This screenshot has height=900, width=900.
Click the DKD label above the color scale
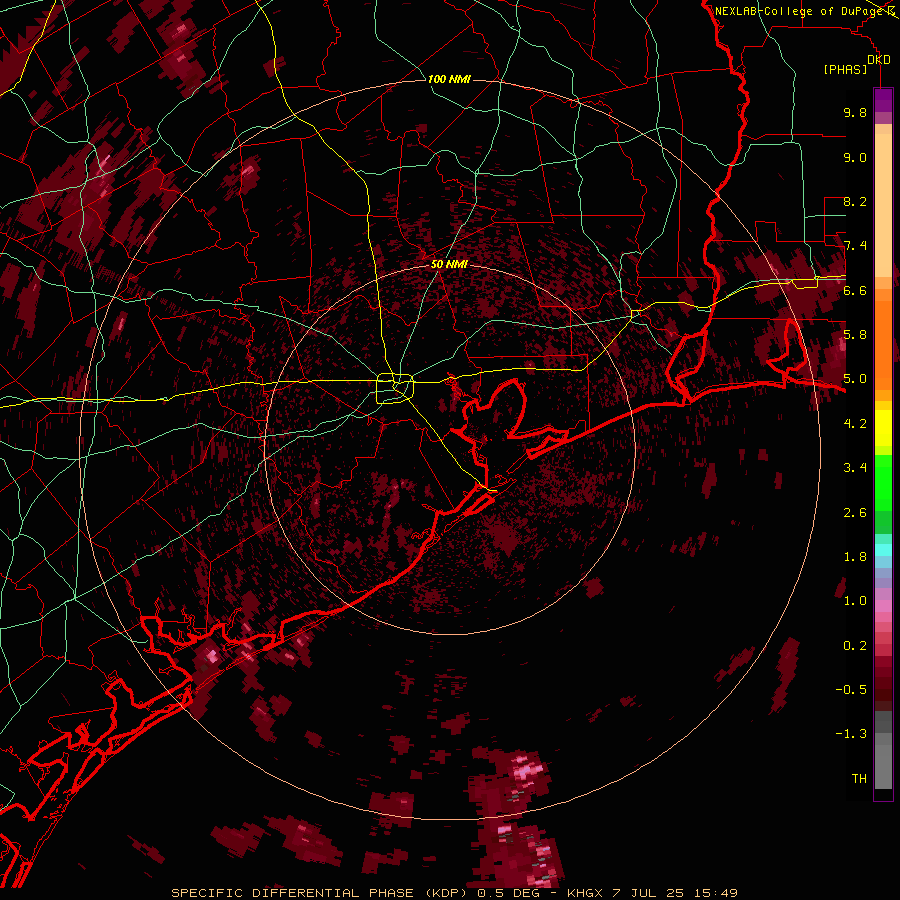(879, 60)
